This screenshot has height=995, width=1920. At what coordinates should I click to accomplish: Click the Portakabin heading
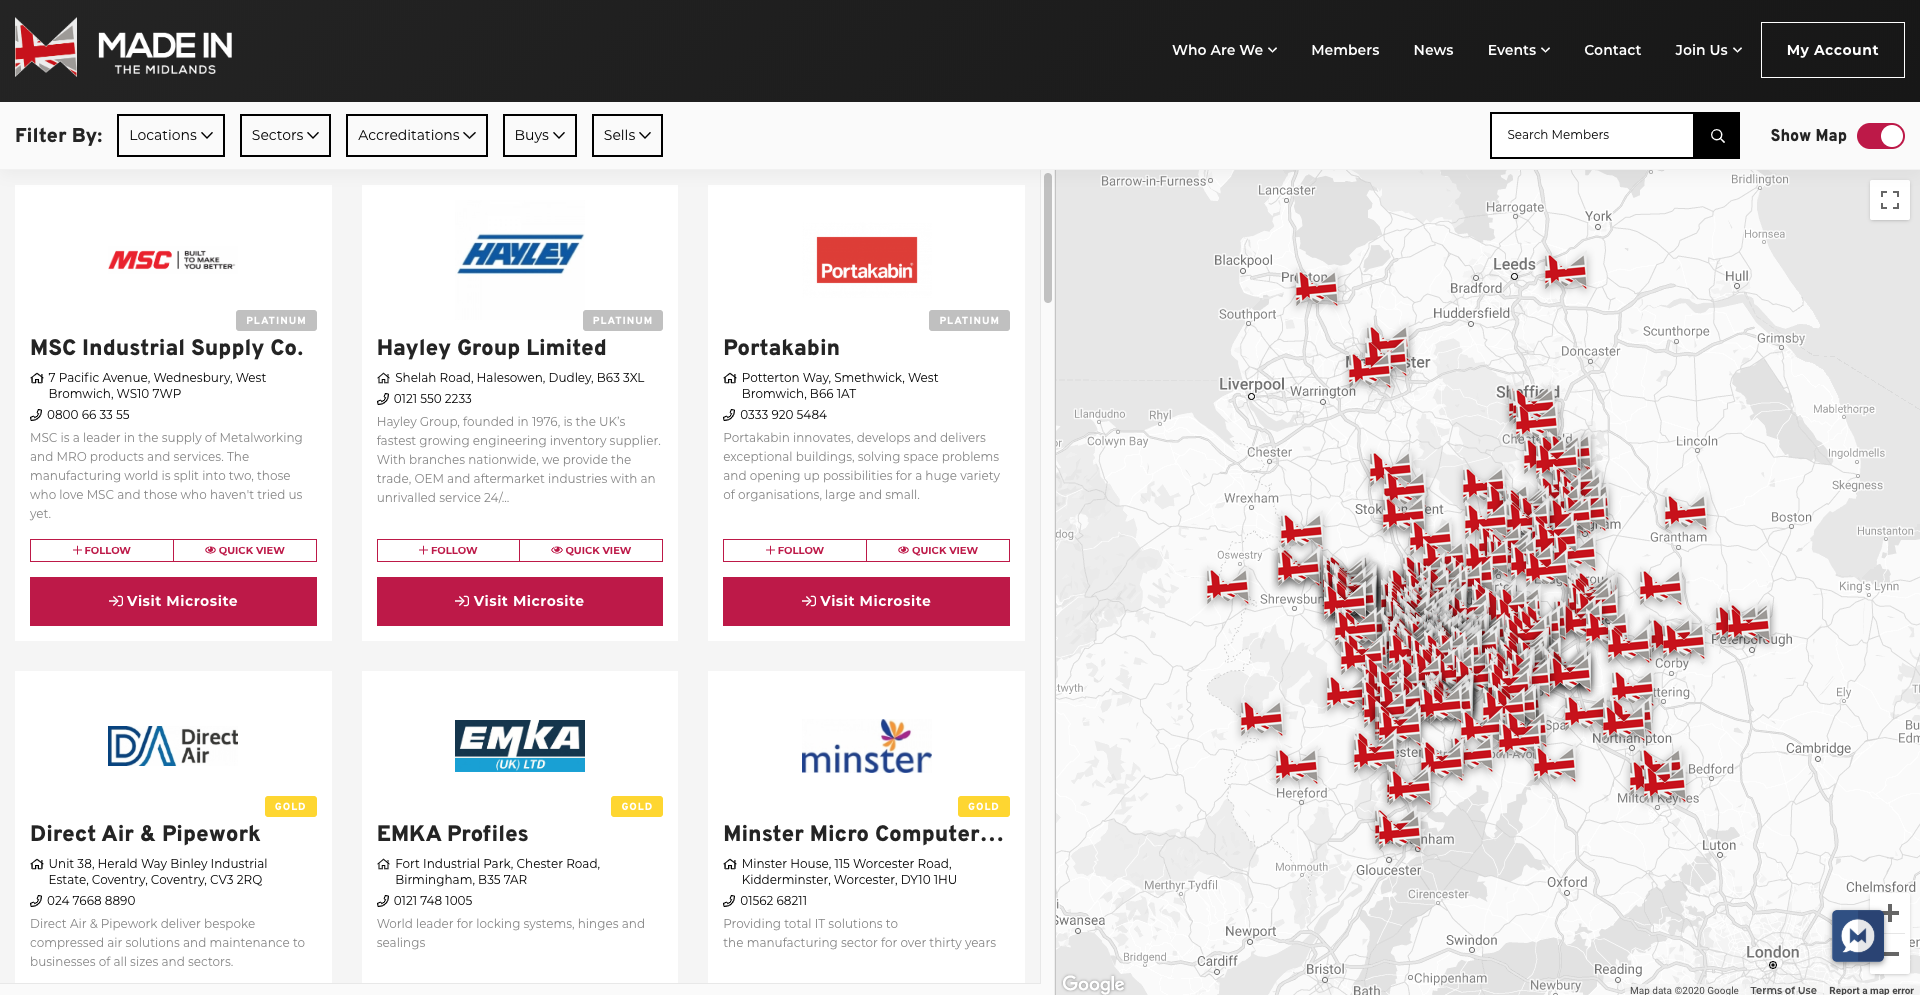pyautogui.click(x=781, y=348)
